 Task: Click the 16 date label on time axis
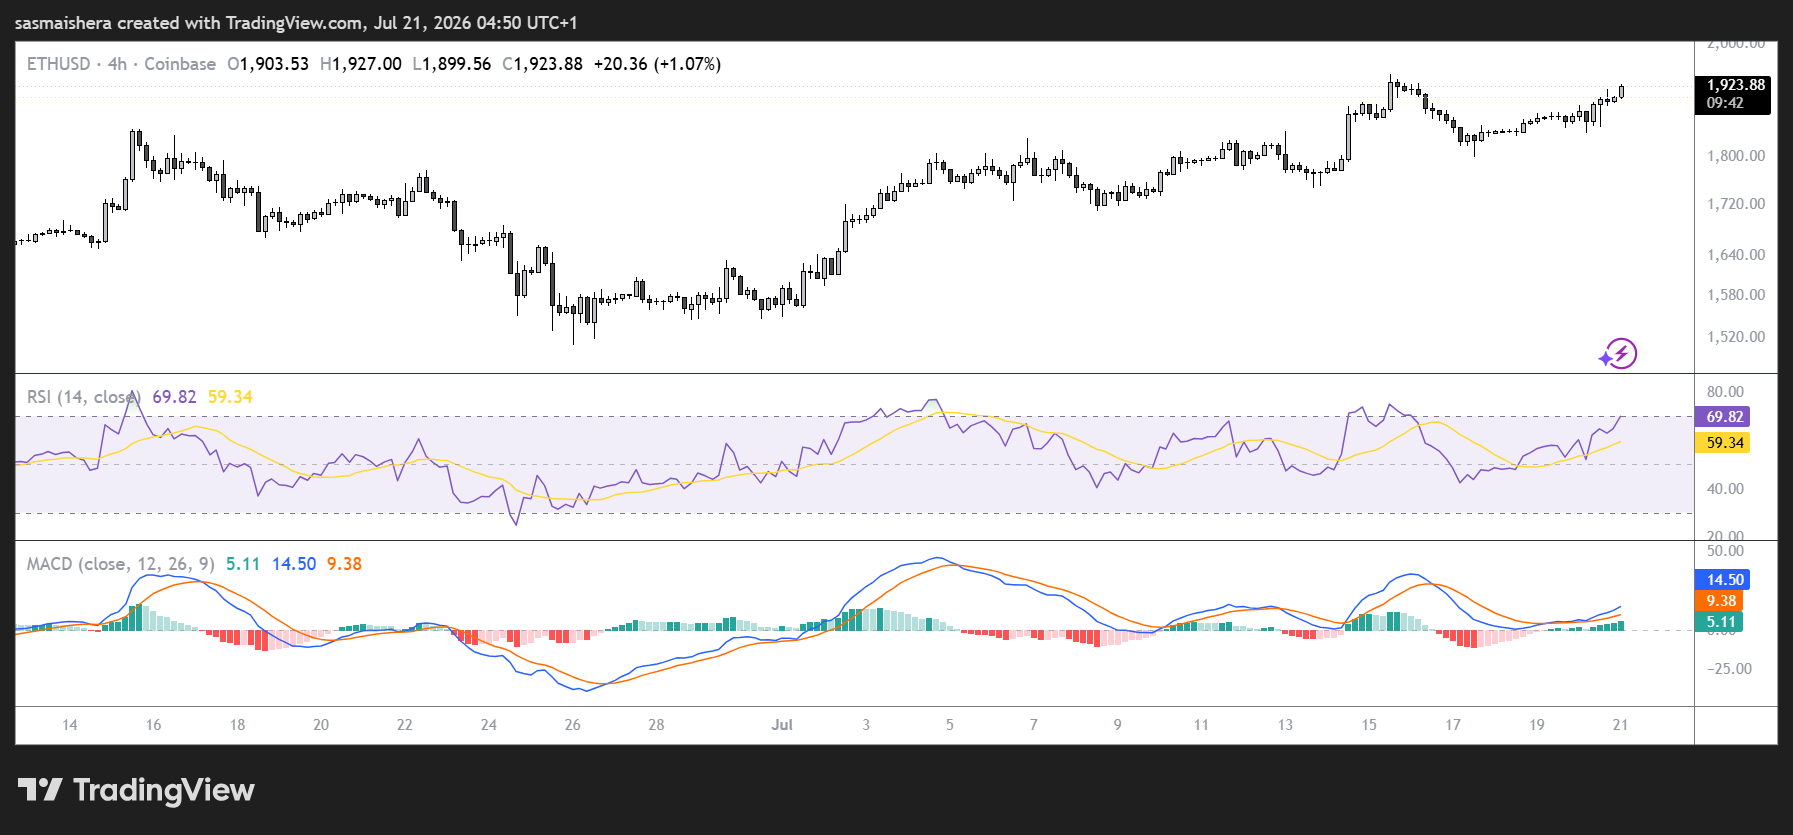pos(153,725)
